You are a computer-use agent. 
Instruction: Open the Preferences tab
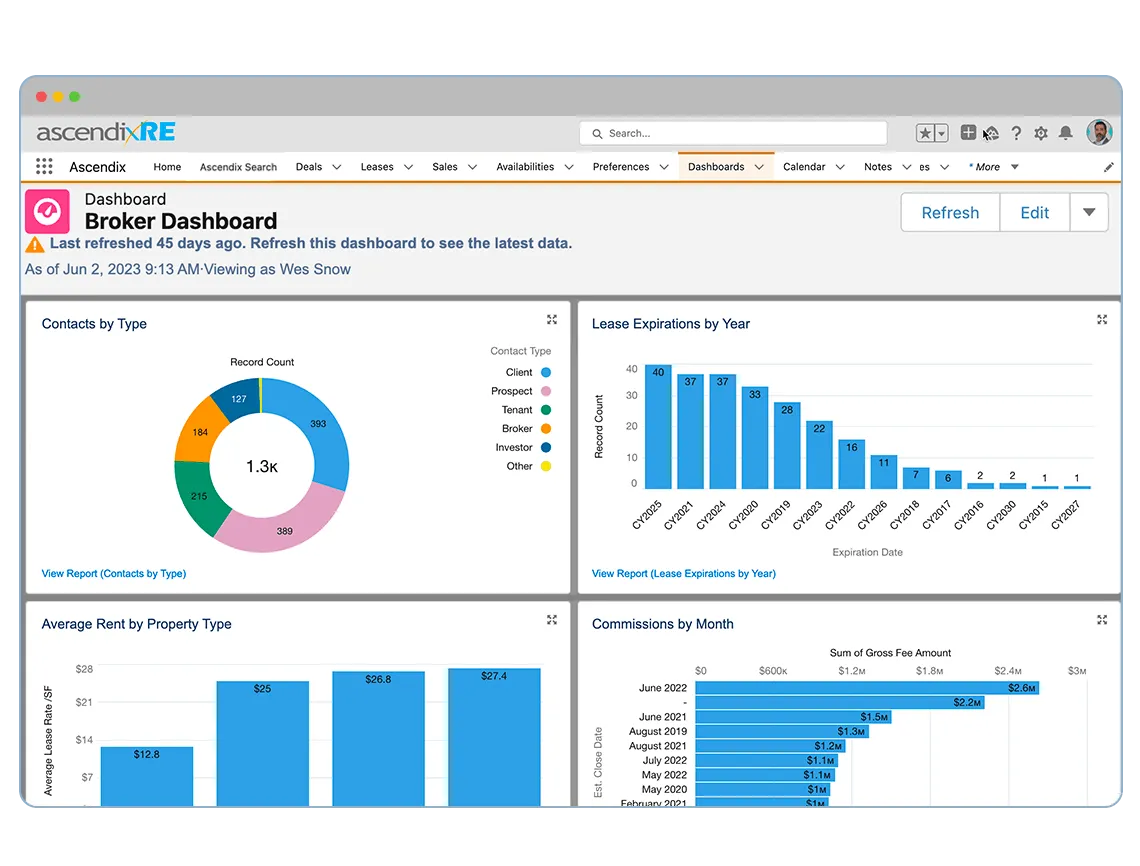621,167
